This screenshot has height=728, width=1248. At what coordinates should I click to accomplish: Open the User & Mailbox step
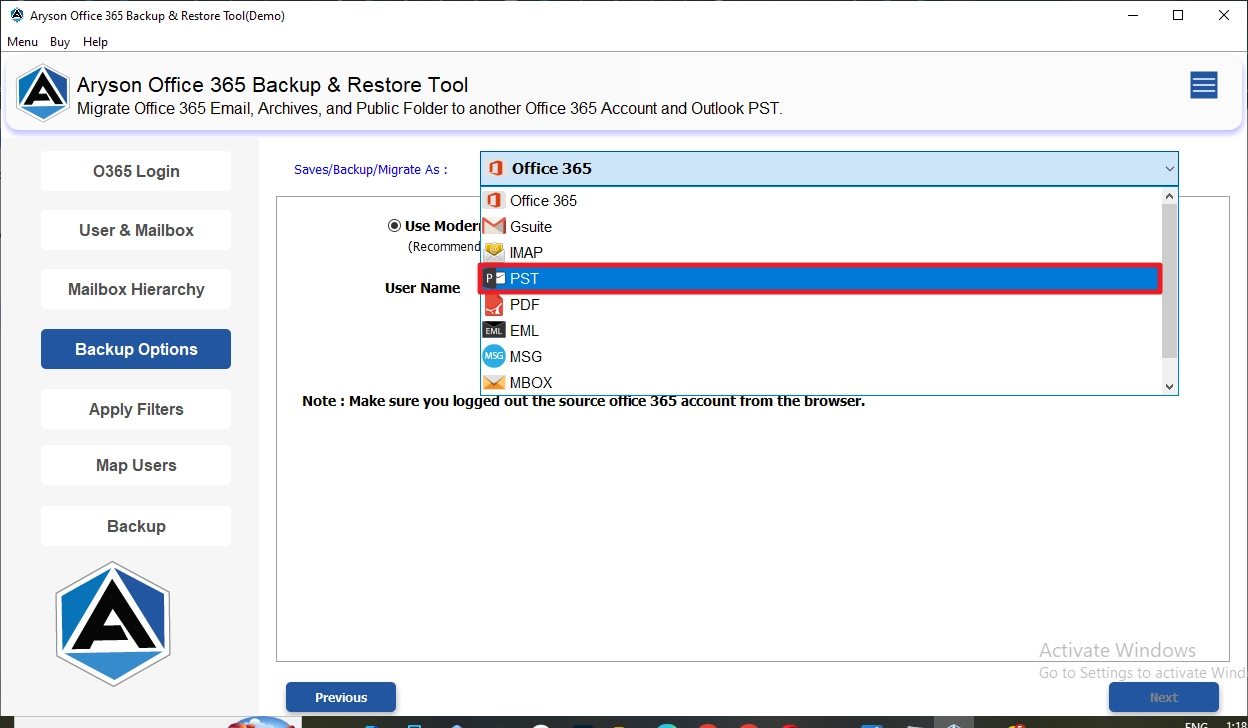pyautogui.click(x=136, y=230)
